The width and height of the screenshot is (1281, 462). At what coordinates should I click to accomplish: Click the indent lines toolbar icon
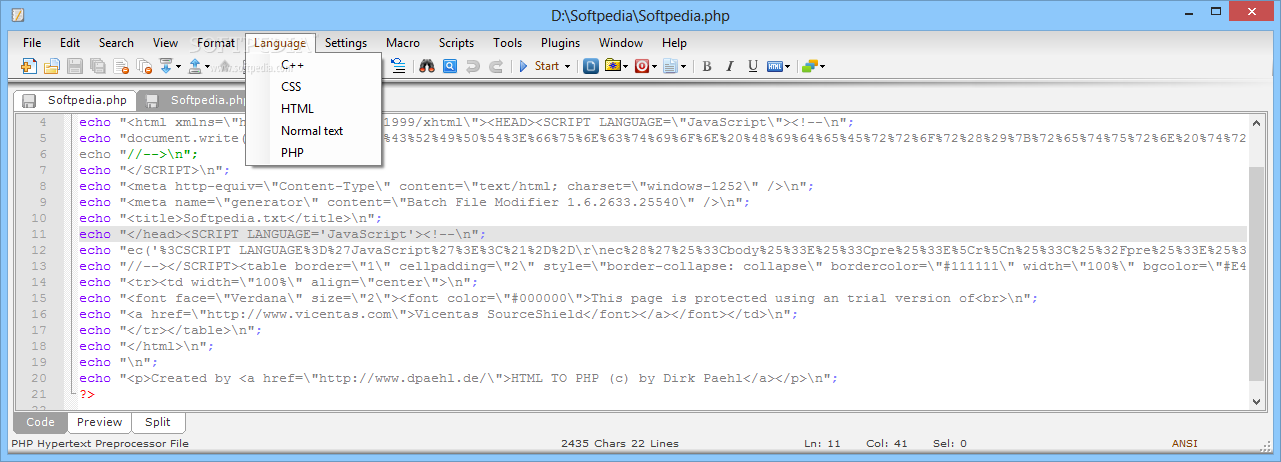(x=398, y=66)
